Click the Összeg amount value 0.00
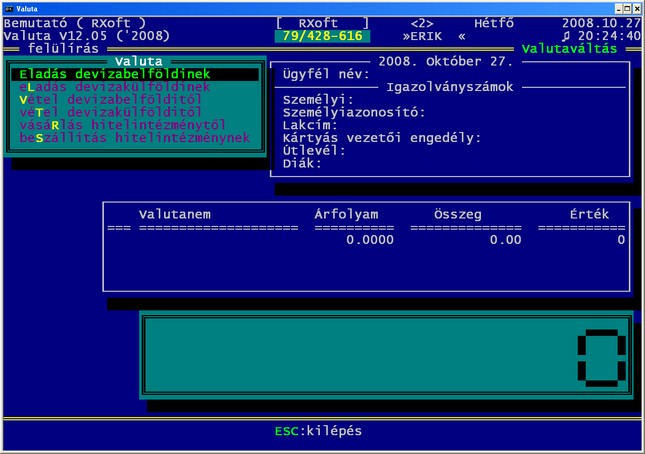Viewport: 645px width, 454px height. (x=505, y=240)
